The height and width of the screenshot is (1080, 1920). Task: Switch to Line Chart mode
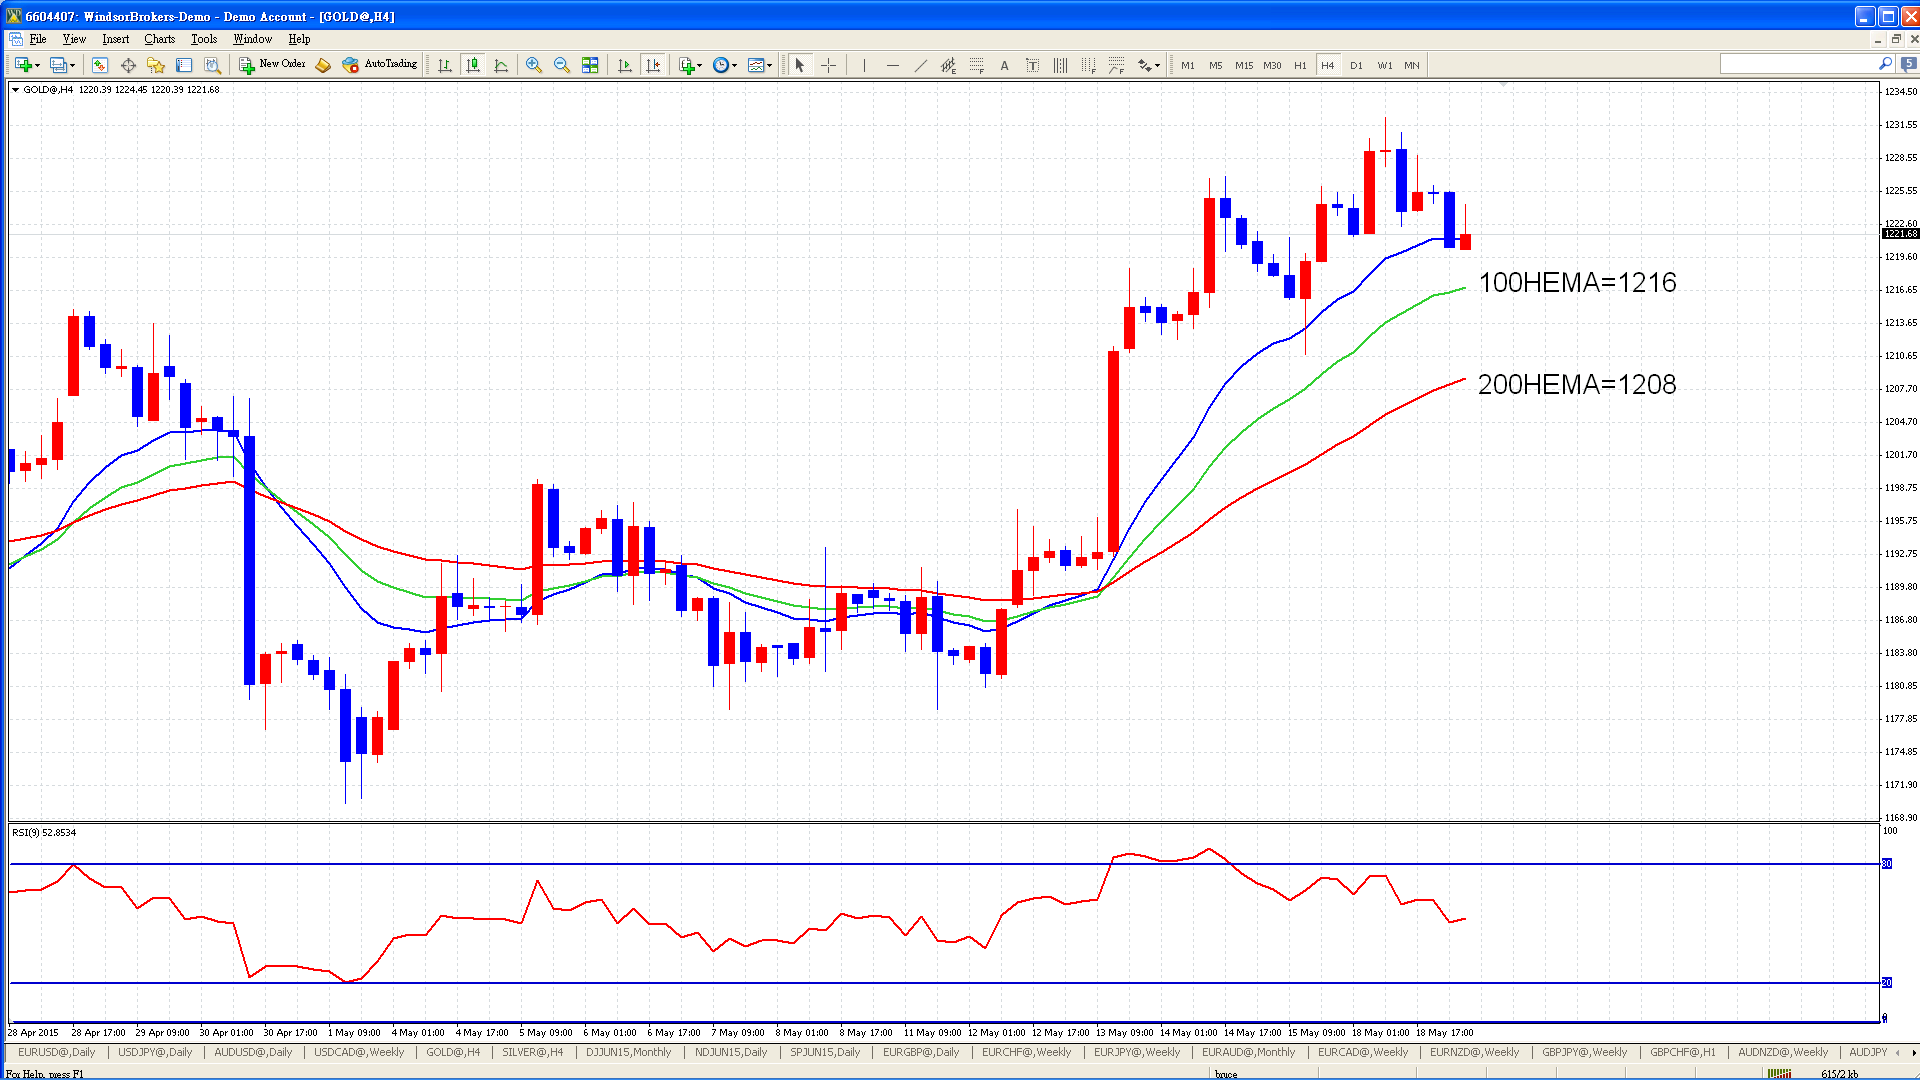point(501,65)
